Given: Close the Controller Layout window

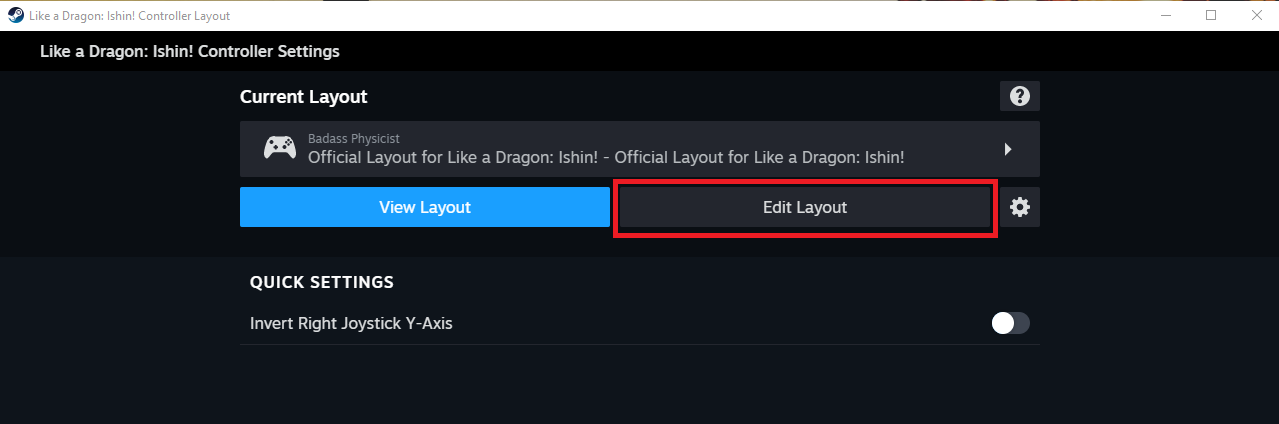Looking at the screenshot, I should tap(1256, 15).
